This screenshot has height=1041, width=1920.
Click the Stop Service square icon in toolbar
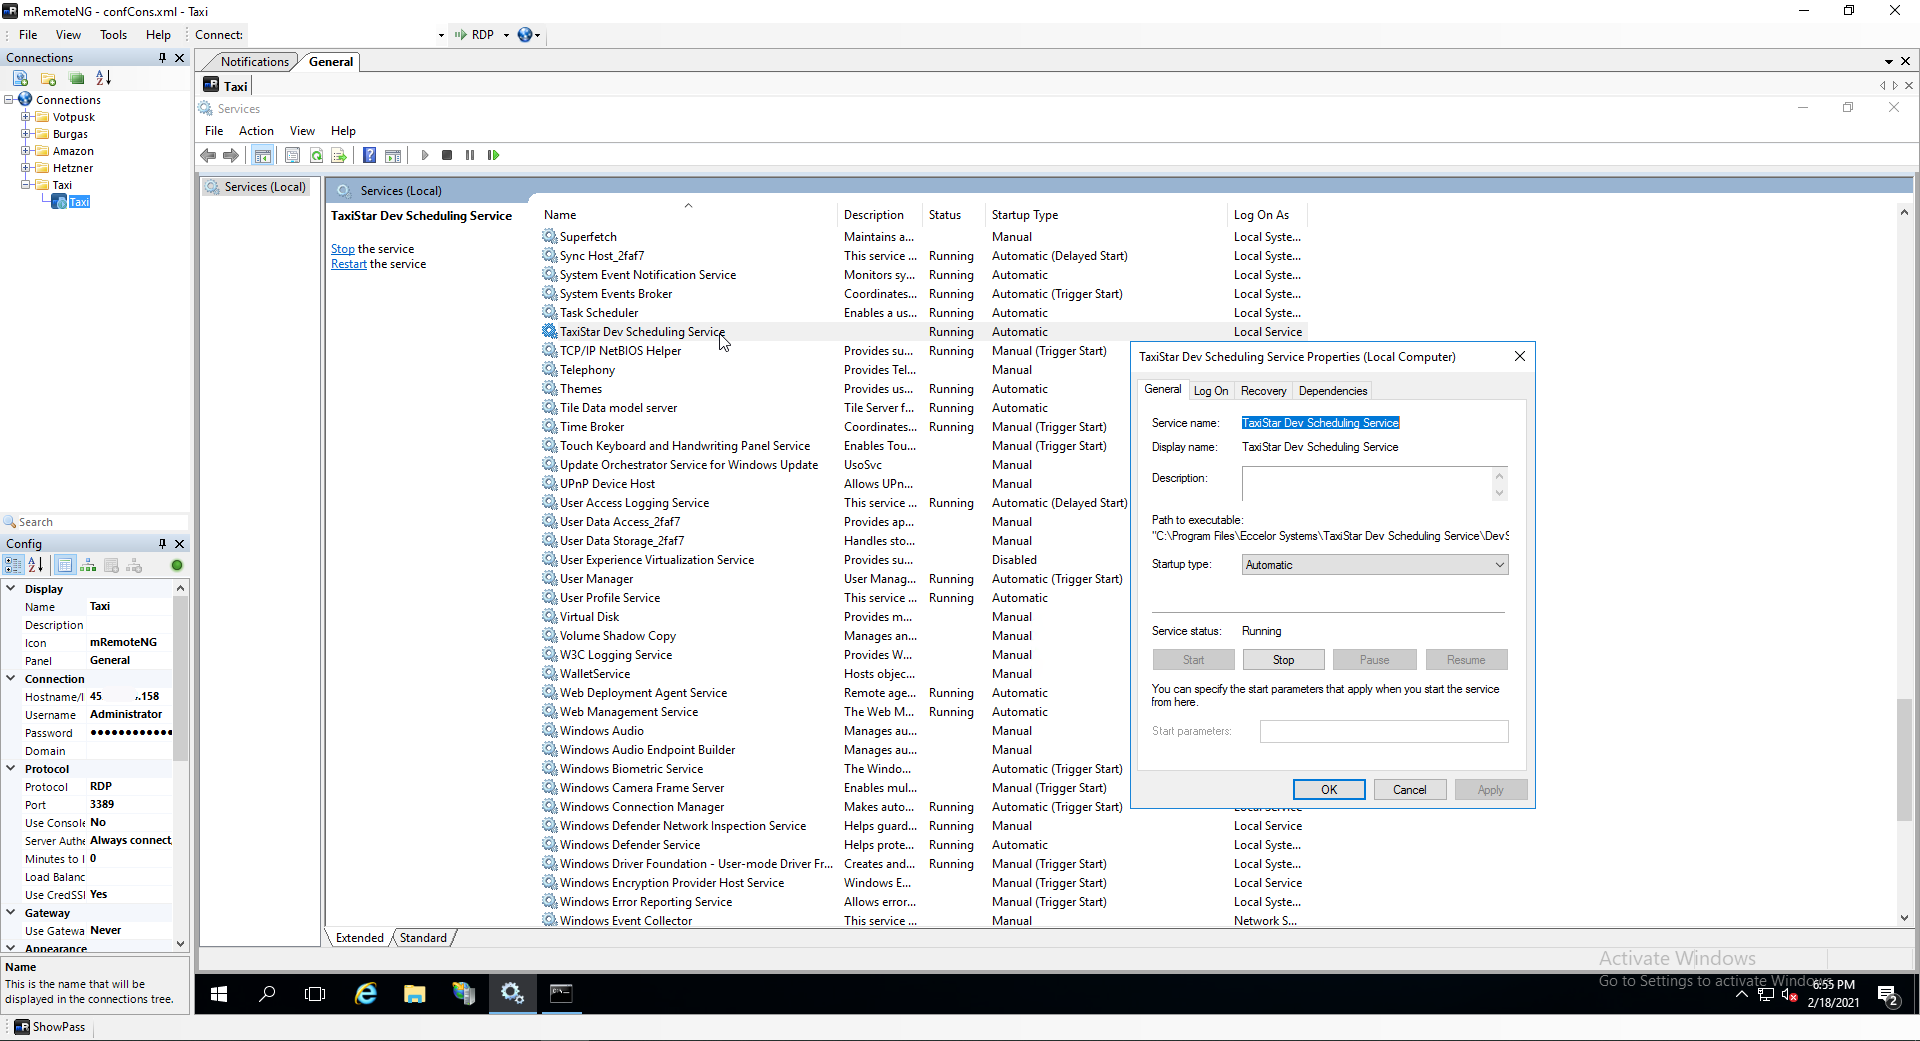(447, 155)
